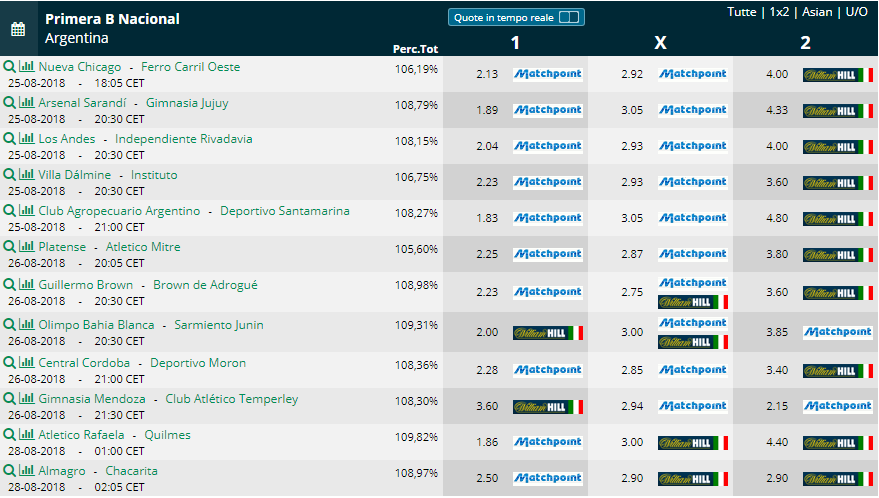Open the stats chart icon for Arsenal Sarandí
Screen dimensions: 879x498
tap(26, 103)
